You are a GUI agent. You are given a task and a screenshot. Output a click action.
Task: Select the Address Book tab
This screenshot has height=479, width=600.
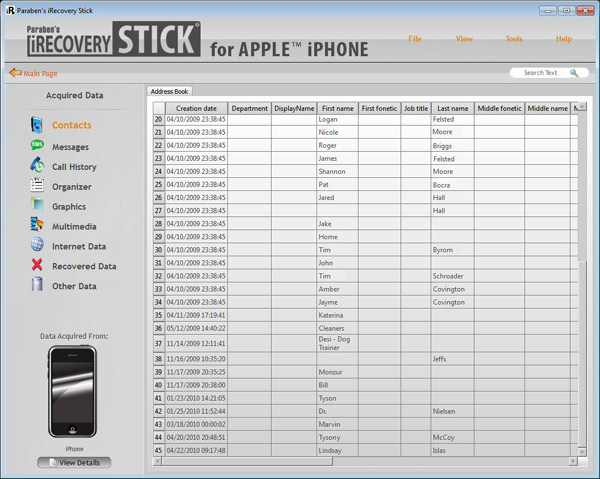tap(170, 91)
